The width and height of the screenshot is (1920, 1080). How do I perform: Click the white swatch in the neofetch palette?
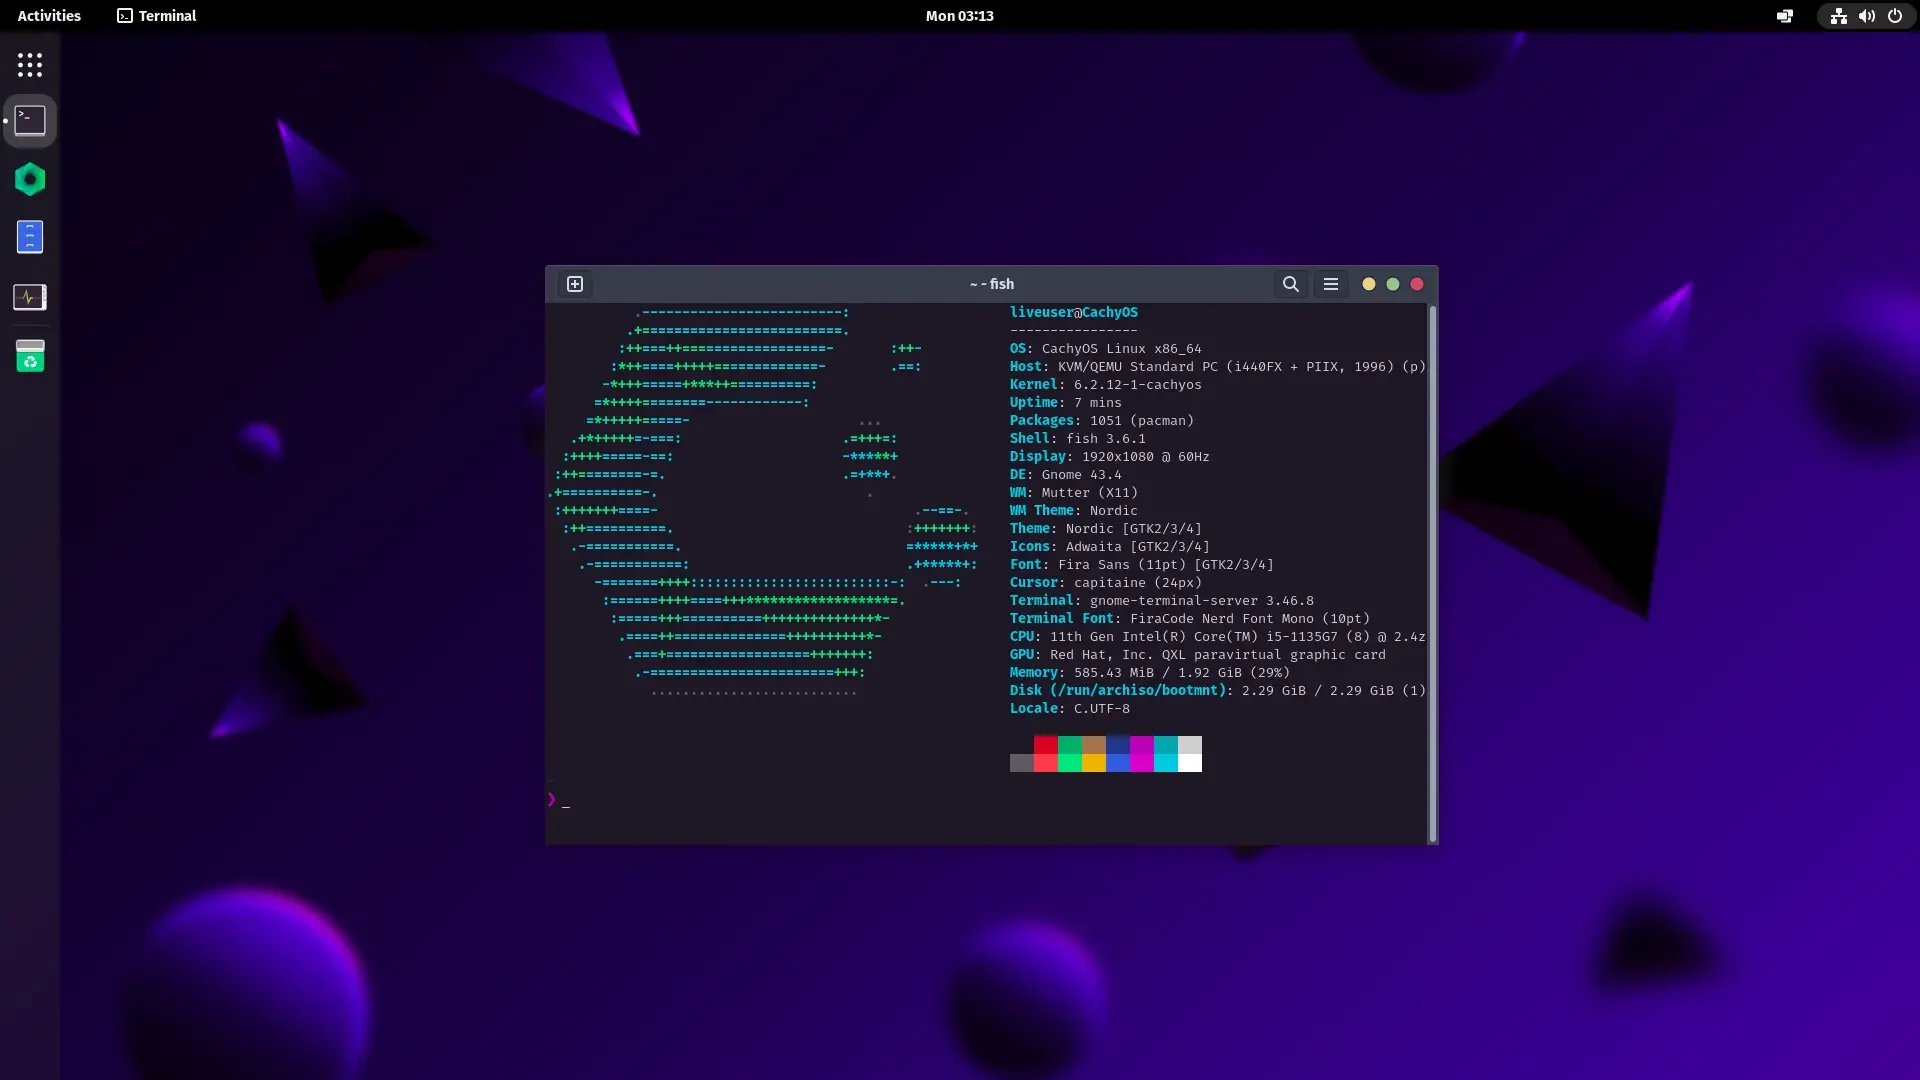(x=1190, y=763)
